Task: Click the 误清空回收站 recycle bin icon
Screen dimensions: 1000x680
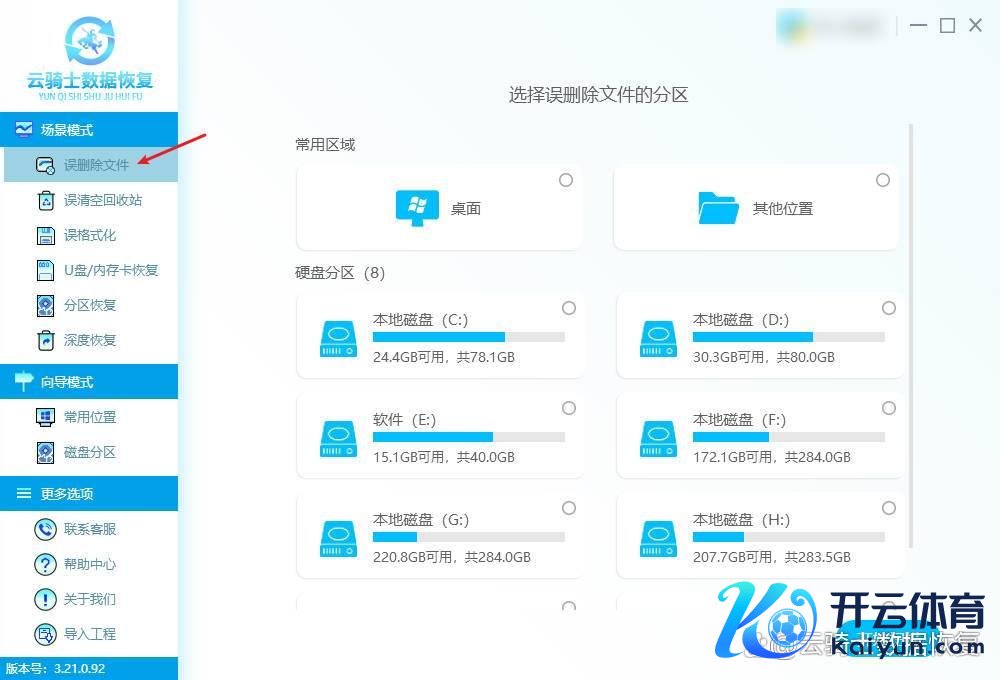Action: tap(45, 200)
